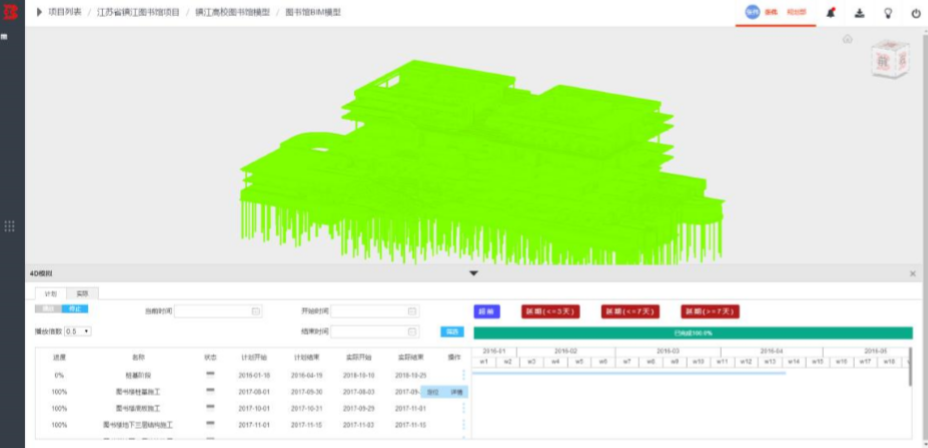Click the red 延期(<=3天) legend button
This screenshot has height=448, width=928.
pos(550,312)
